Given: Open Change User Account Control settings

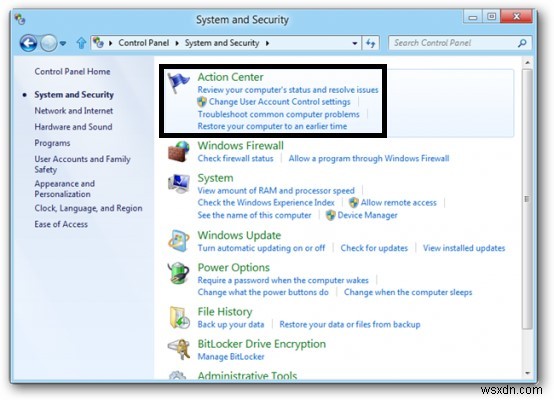Looking at the screenshot, I should (279, 102).
